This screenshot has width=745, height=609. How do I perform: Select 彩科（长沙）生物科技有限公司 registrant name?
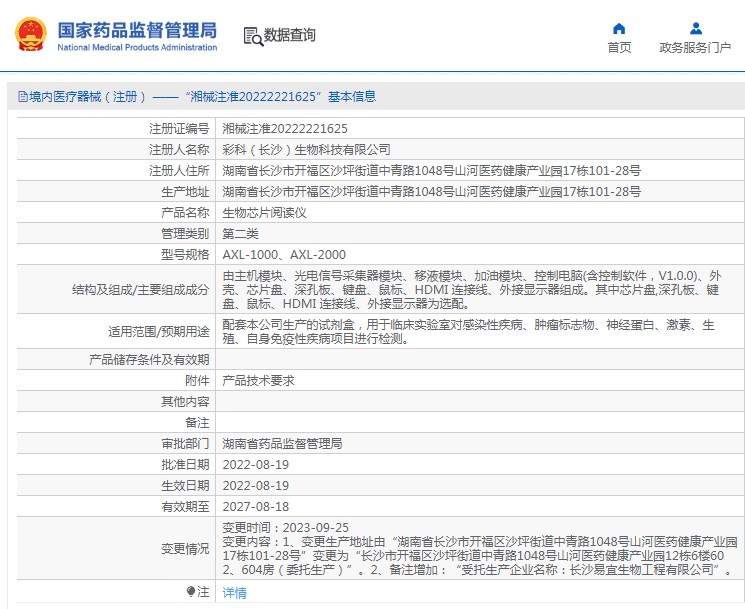pos(306,150)
